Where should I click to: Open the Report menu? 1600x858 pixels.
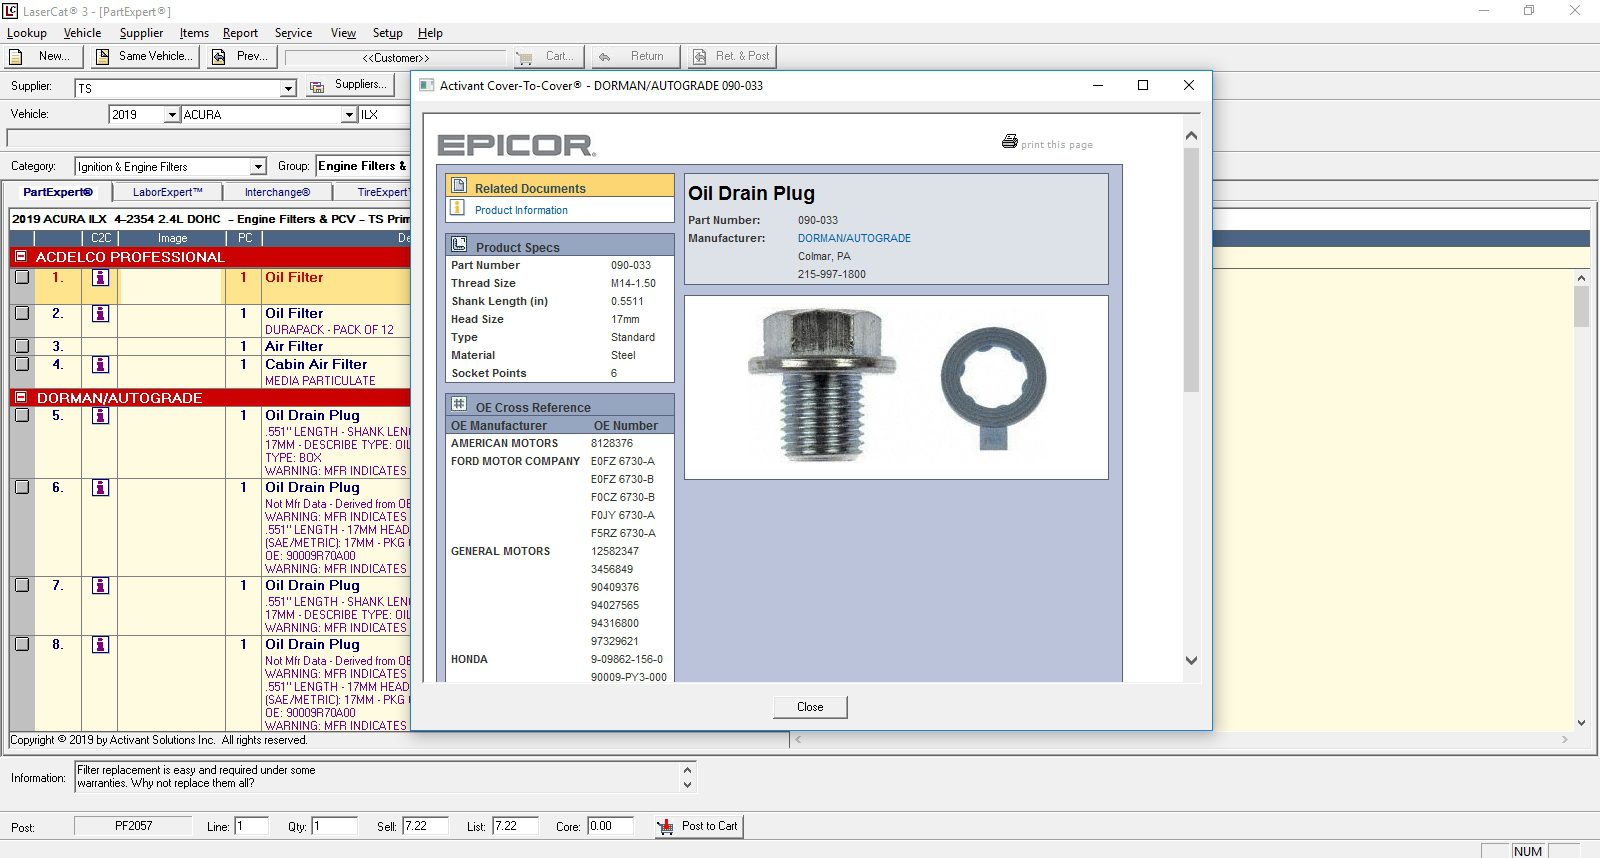coord(240,33)
